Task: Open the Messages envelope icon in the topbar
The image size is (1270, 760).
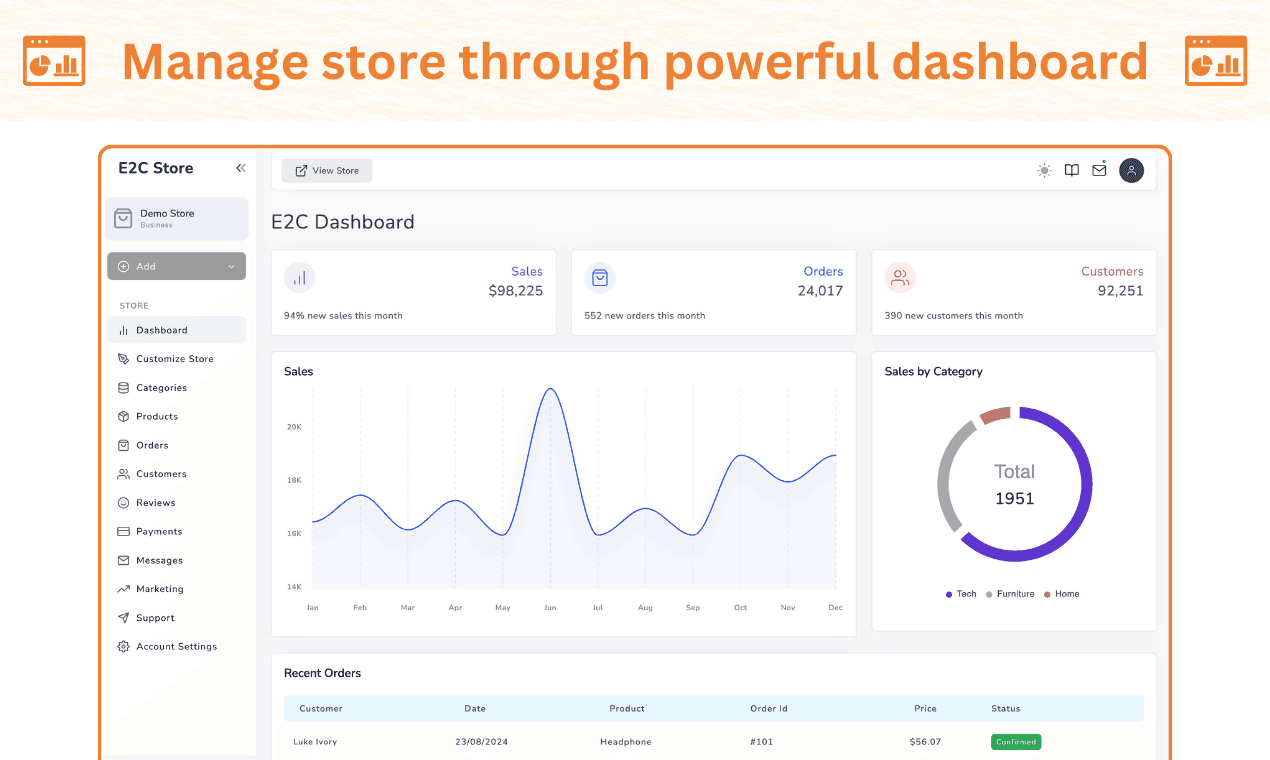Action: click(x=1099, y=170)
